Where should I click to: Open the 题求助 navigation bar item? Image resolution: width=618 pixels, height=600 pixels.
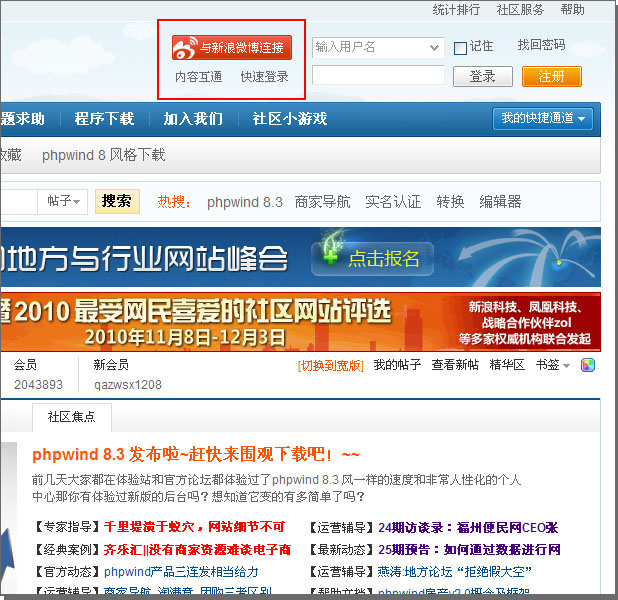22,119
